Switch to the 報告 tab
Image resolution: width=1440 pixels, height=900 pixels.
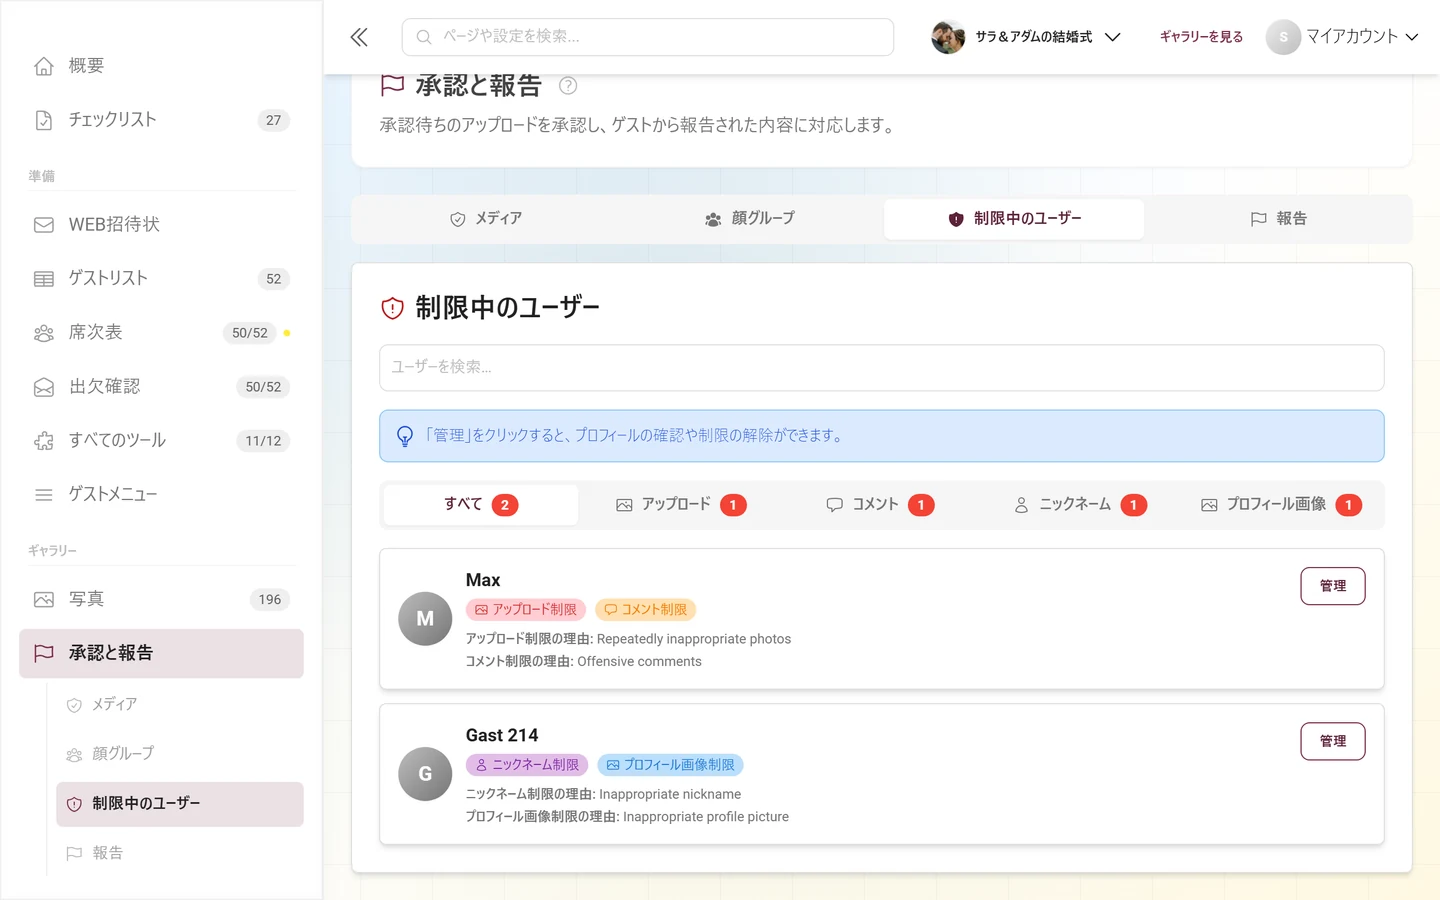(1278, 219)
